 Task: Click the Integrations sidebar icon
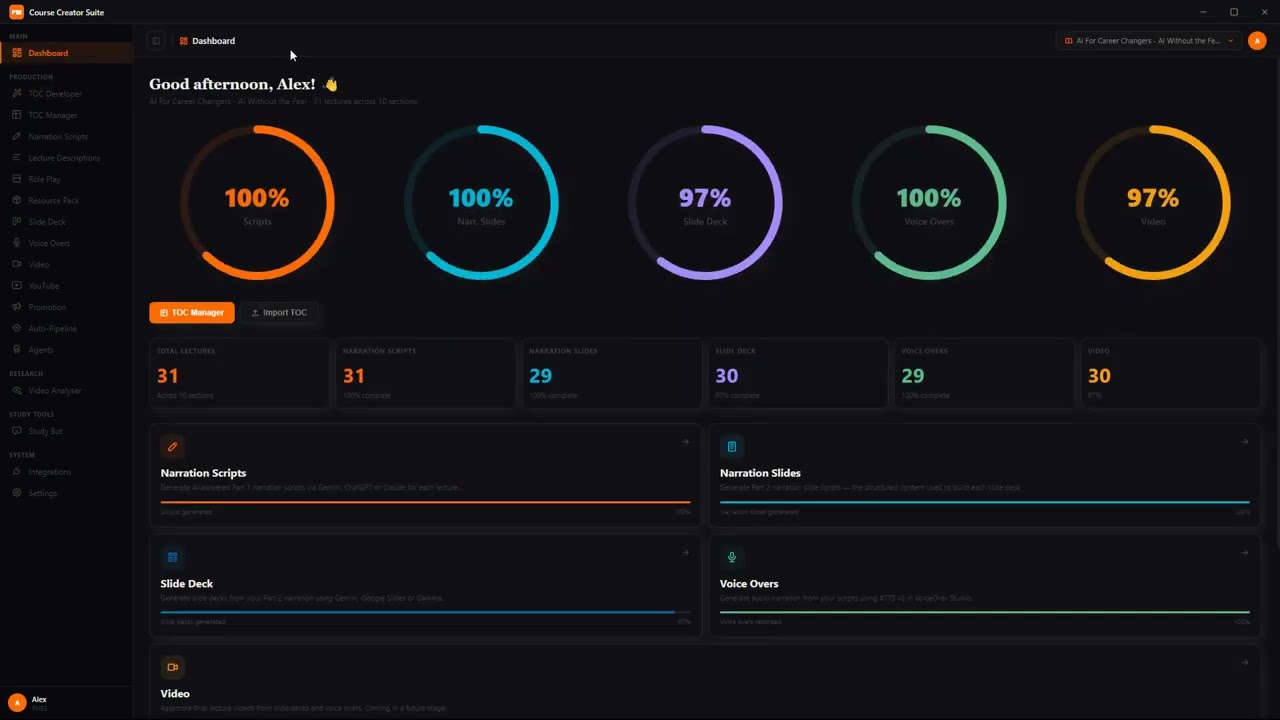point(17,472)
